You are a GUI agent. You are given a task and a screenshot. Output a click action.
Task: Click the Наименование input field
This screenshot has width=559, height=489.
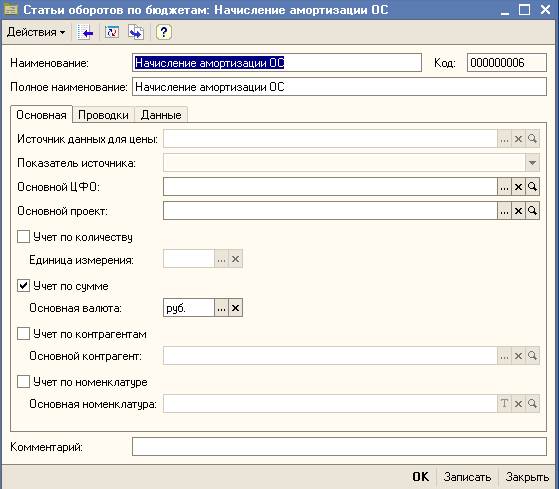277,63
